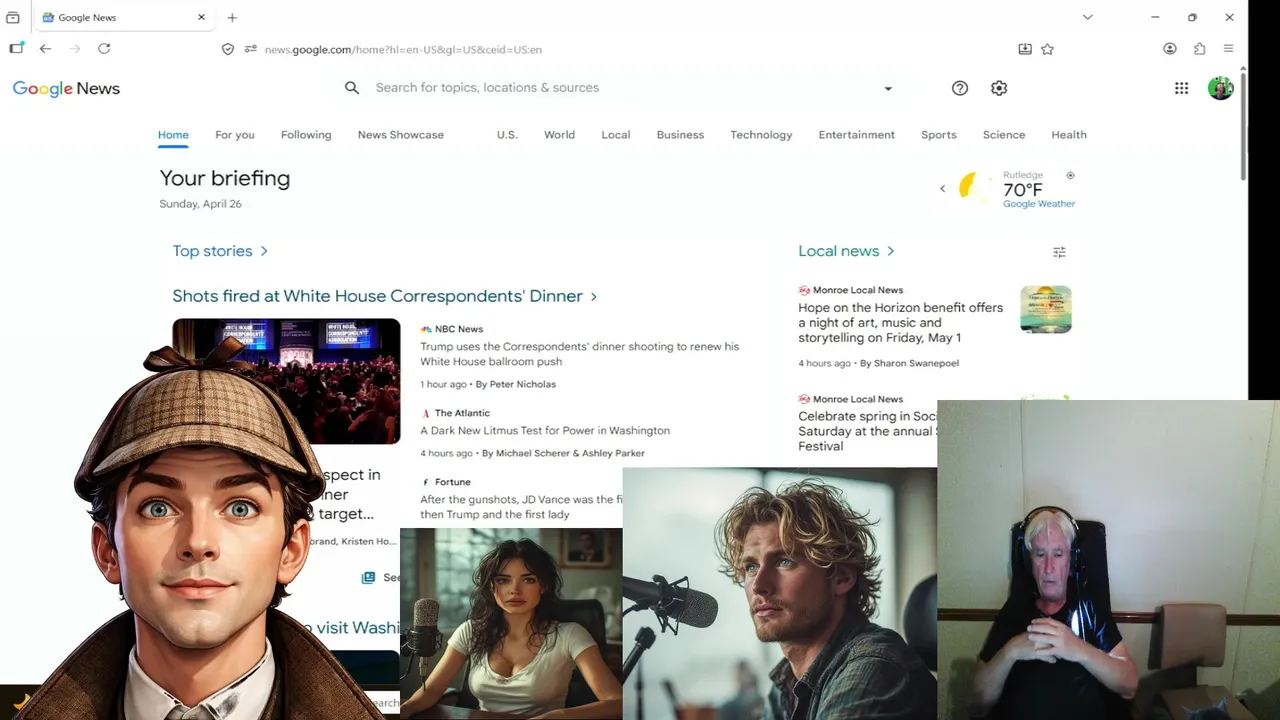Image resolution: width=1280 pixels, height=720 pixels.
Task: Go to the U.S. section
Action: (x=507, y=135)
